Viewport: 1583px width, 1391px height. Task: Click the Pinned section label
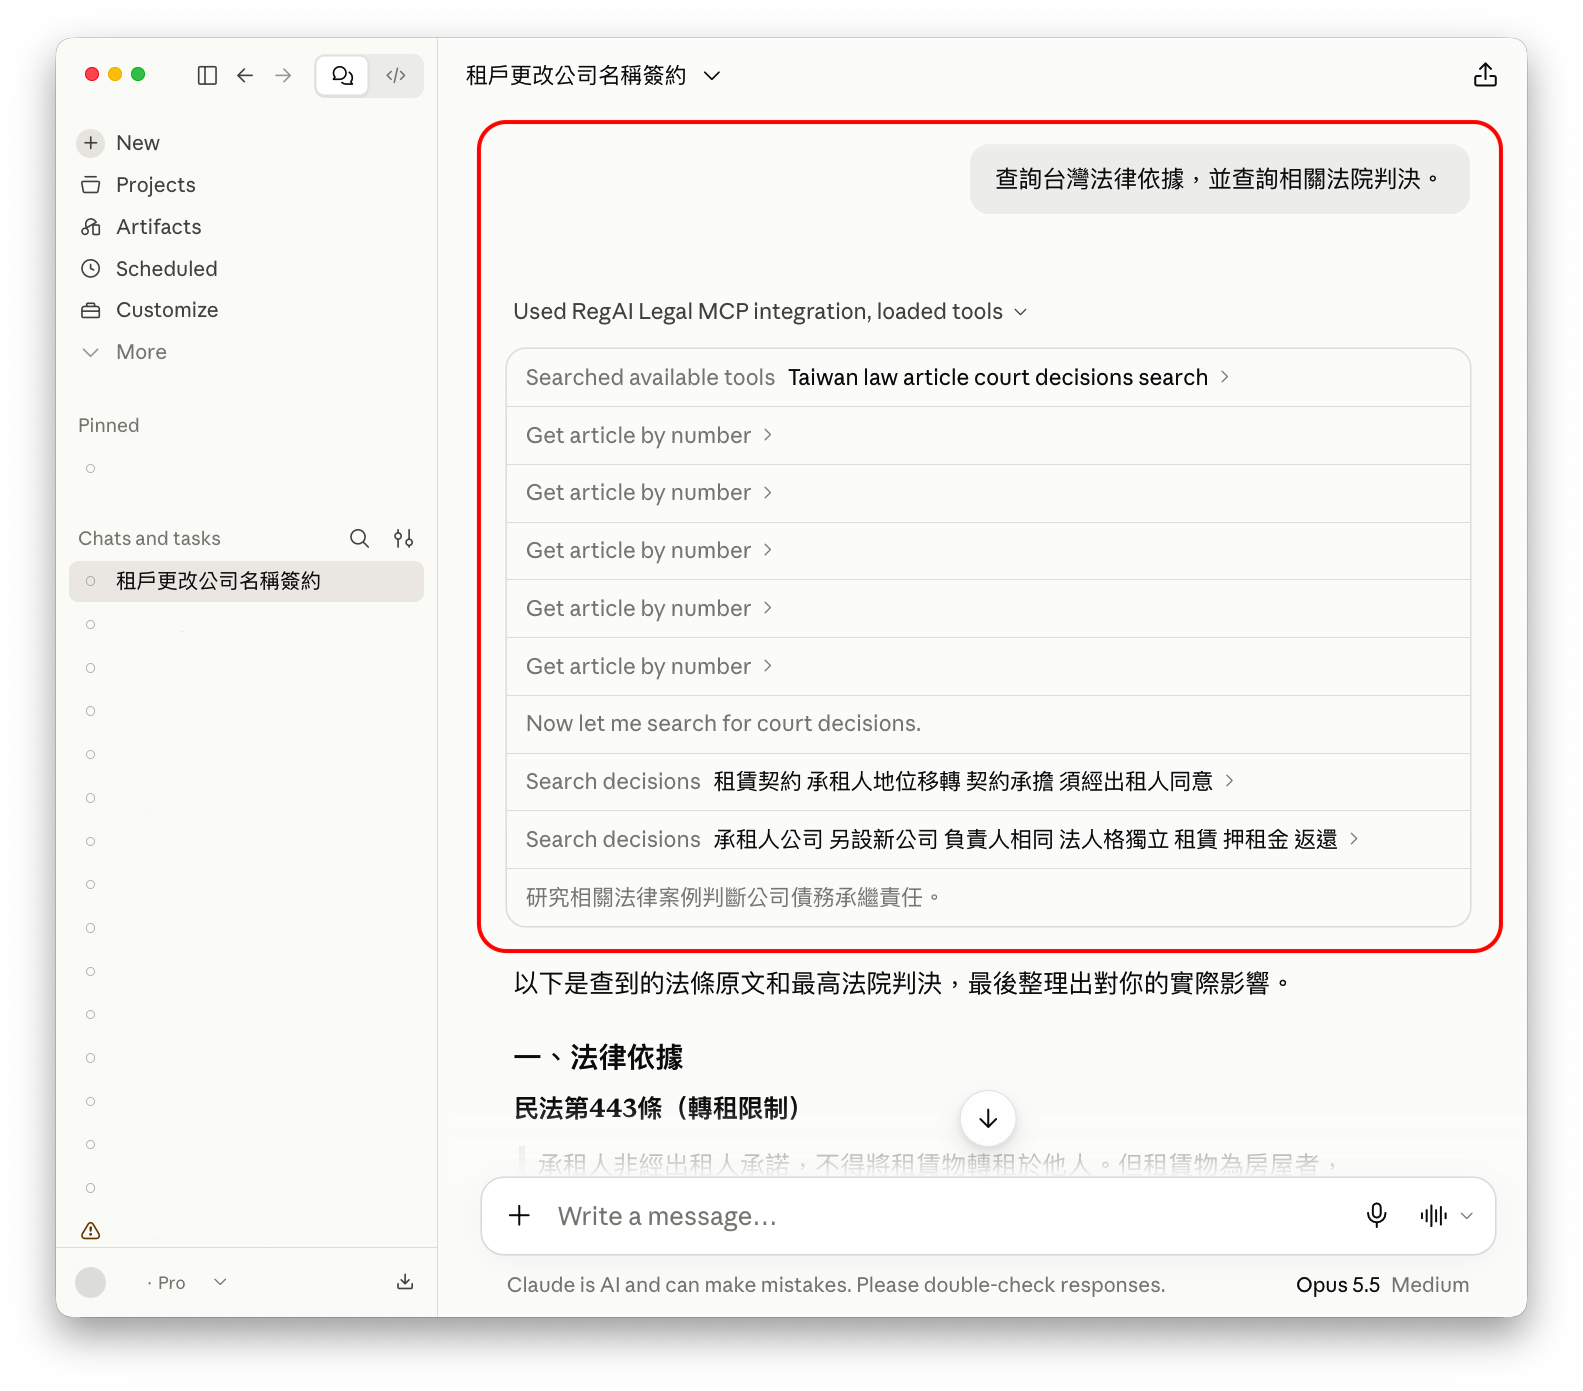(x=109, y=426)
